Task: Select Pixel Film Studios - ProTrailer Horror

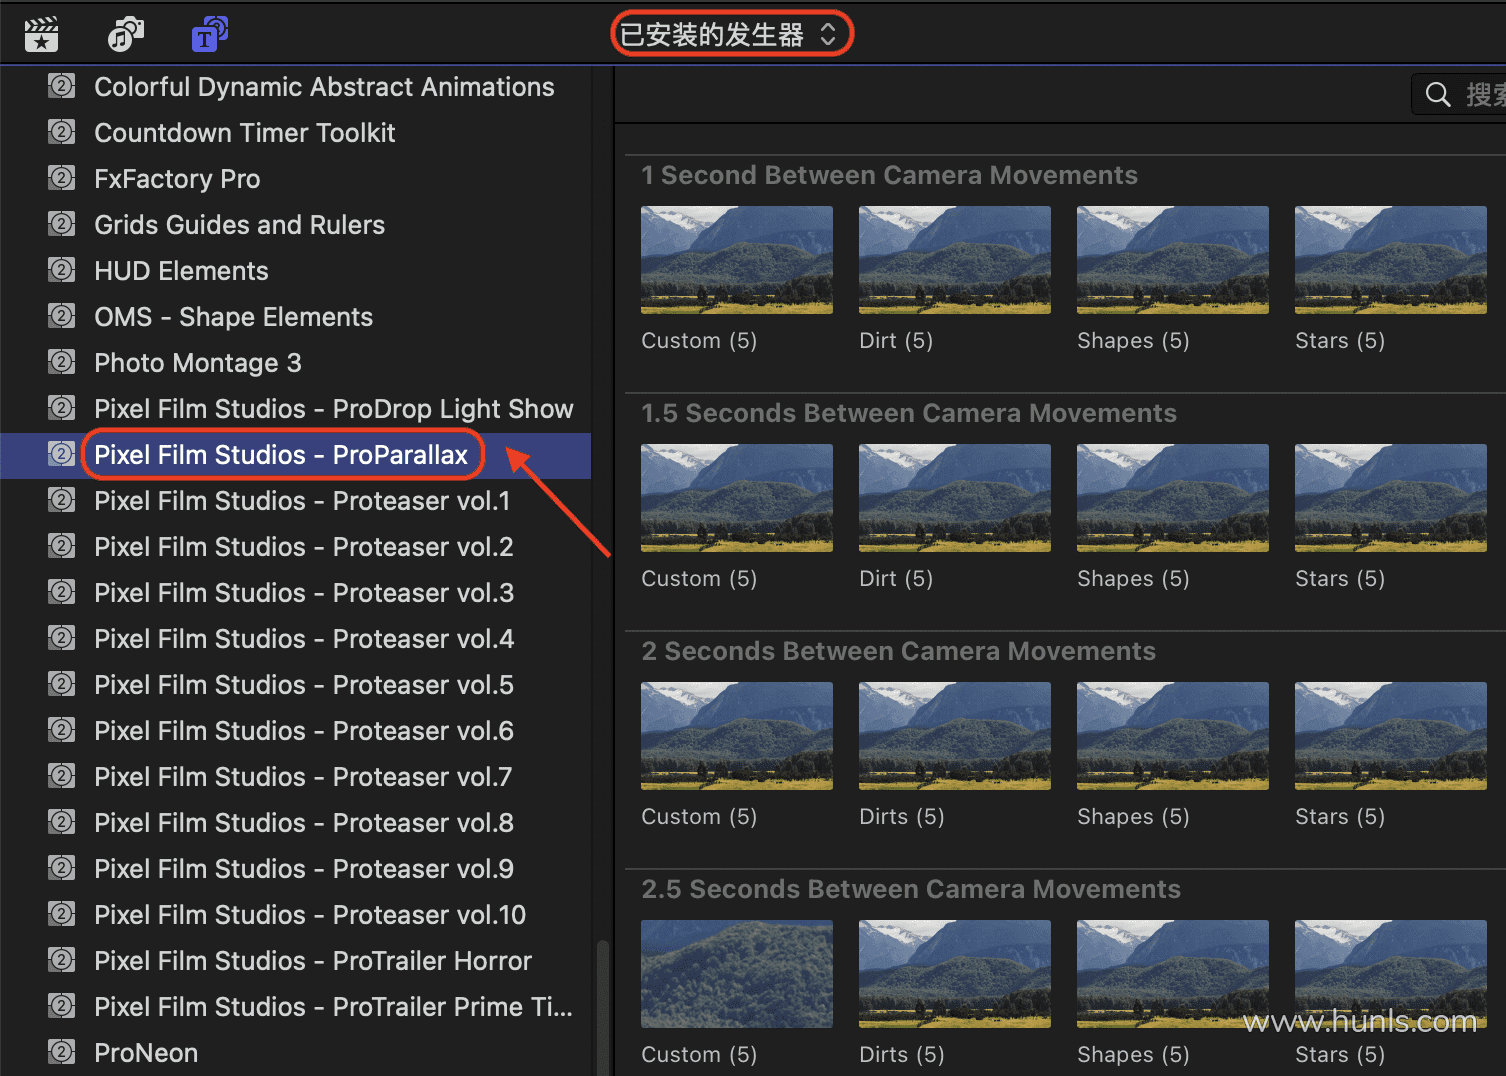Action: coord(296,961)
